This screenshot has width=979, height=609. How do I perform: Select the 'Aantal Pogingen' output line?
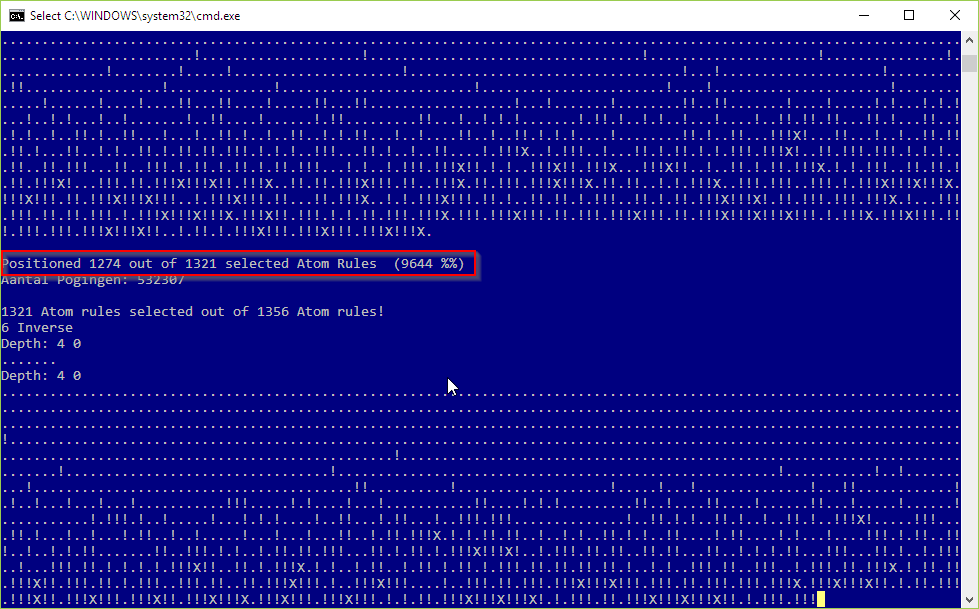pyautogui.click(x=93, y=280)
